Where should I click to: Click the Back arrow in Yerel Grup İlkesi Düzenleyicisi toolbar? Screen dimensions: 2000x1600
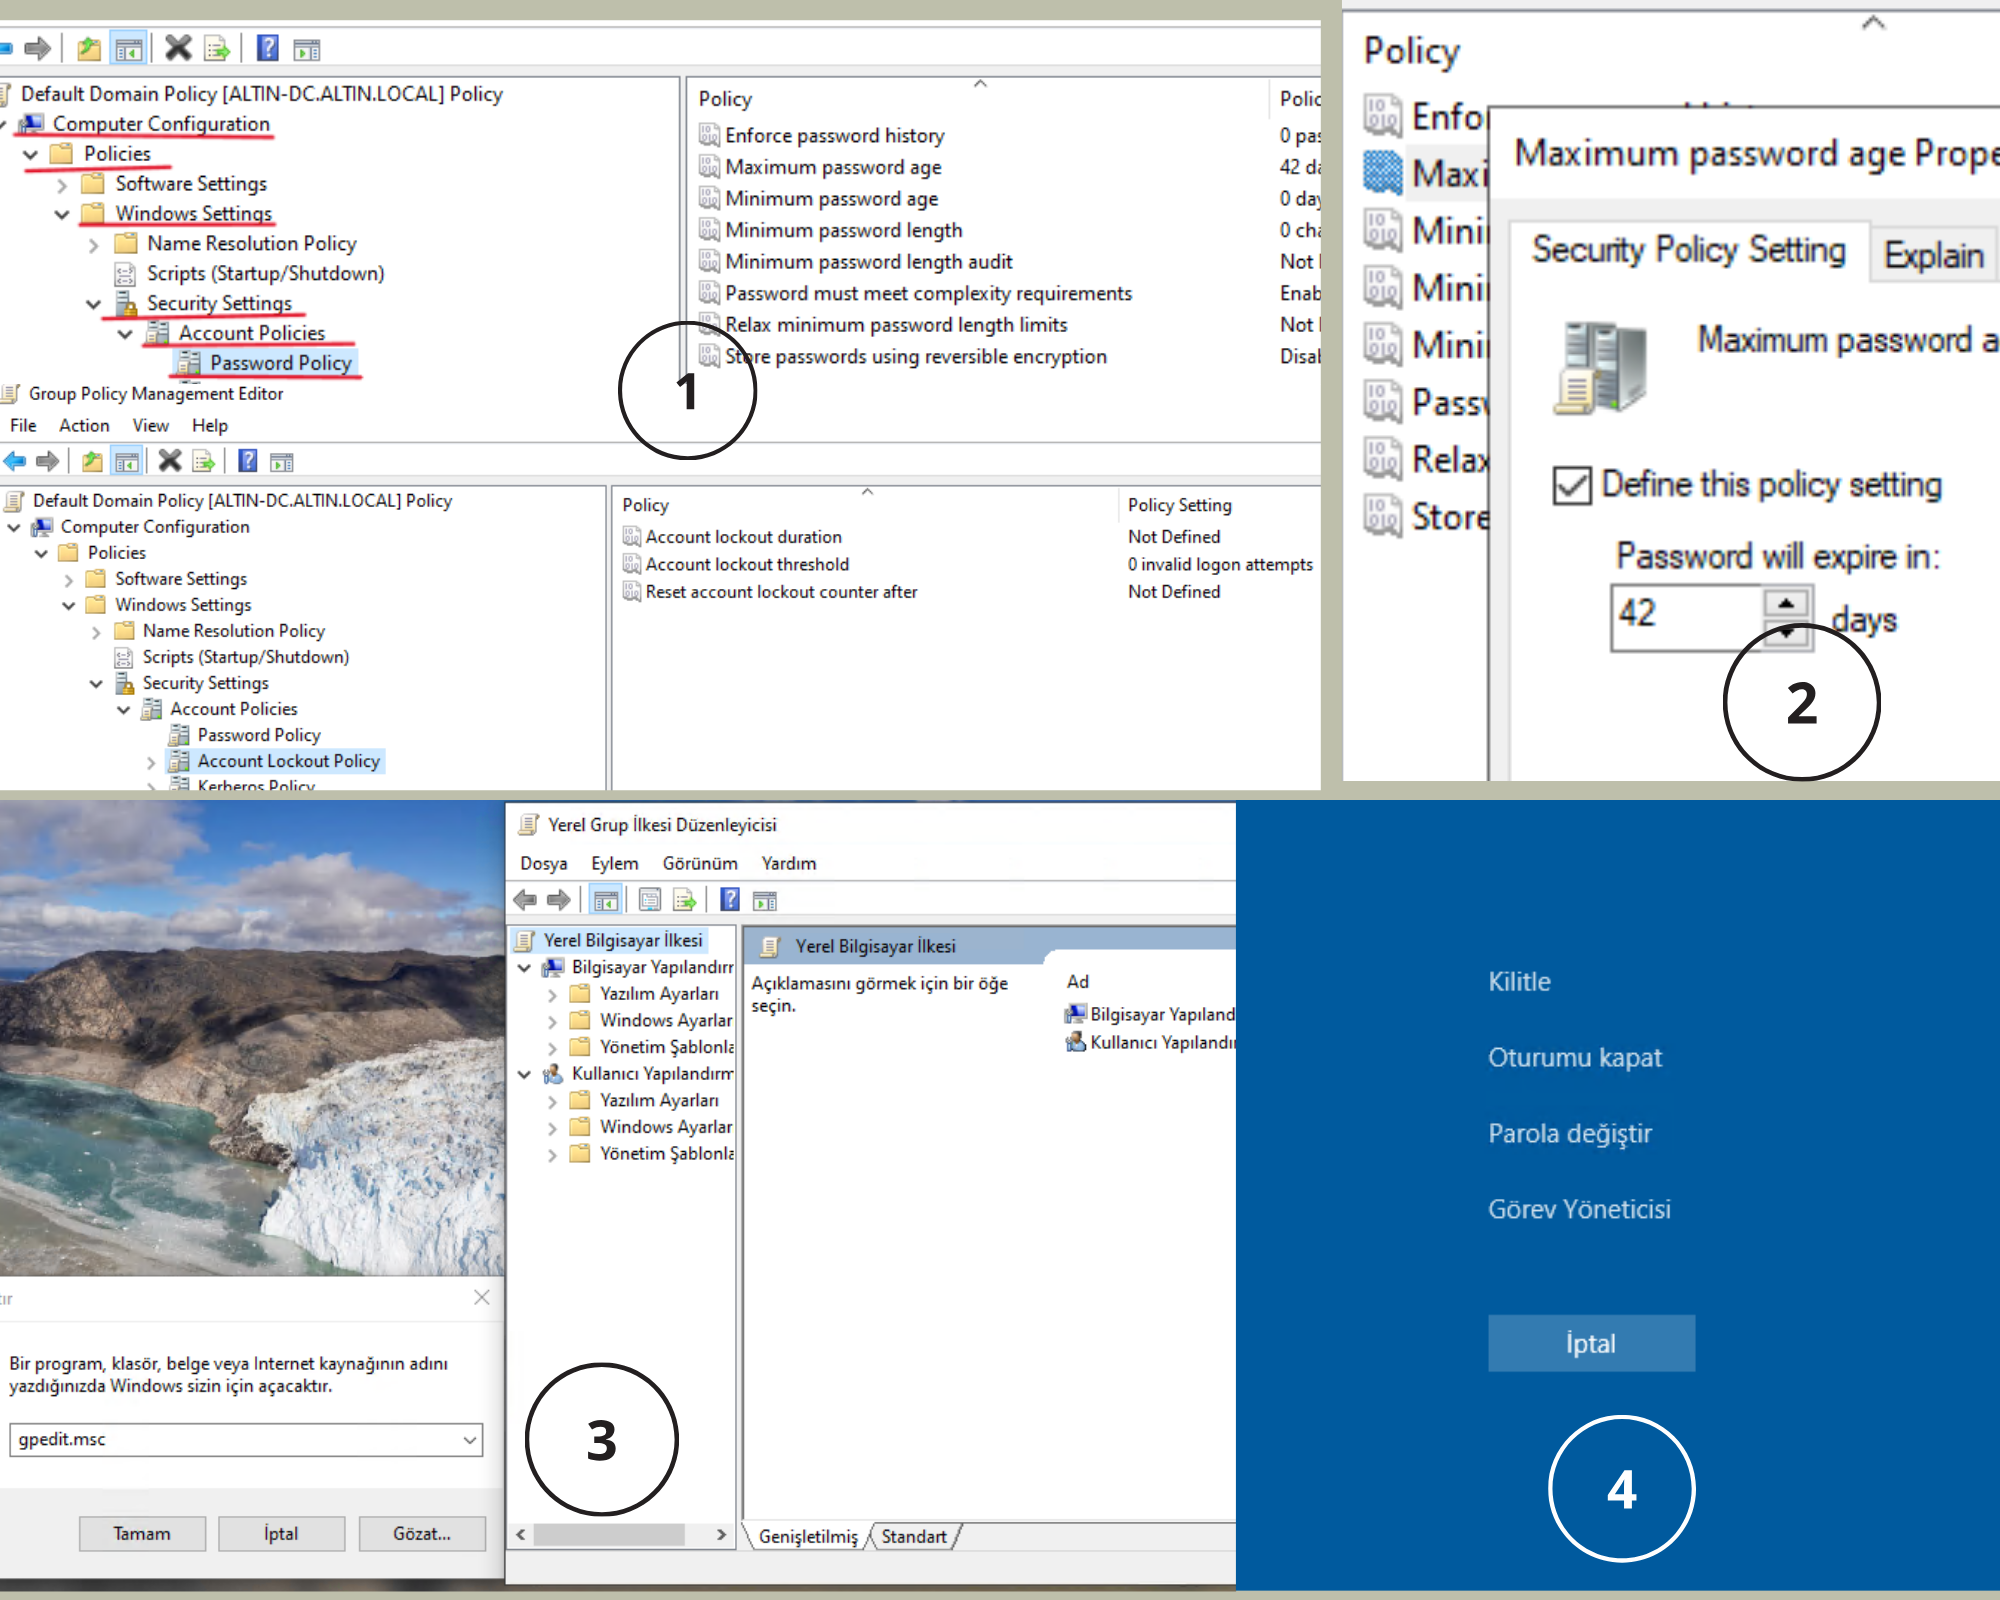click(525, 900)
